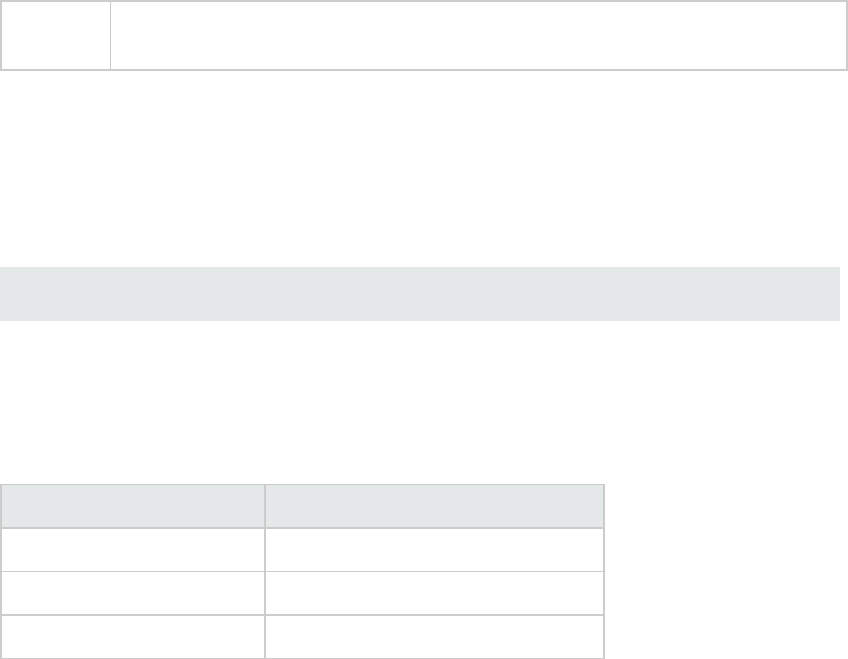848x659 pixels.
Task: Click empty white space right of the lower table
Action: [725, 570]
